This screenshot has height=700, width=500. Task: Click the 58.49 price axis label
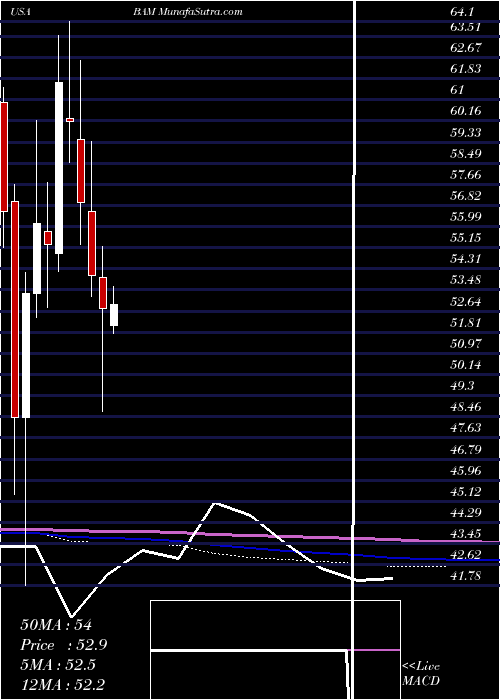pyautogui.click(x=466, y=154)
